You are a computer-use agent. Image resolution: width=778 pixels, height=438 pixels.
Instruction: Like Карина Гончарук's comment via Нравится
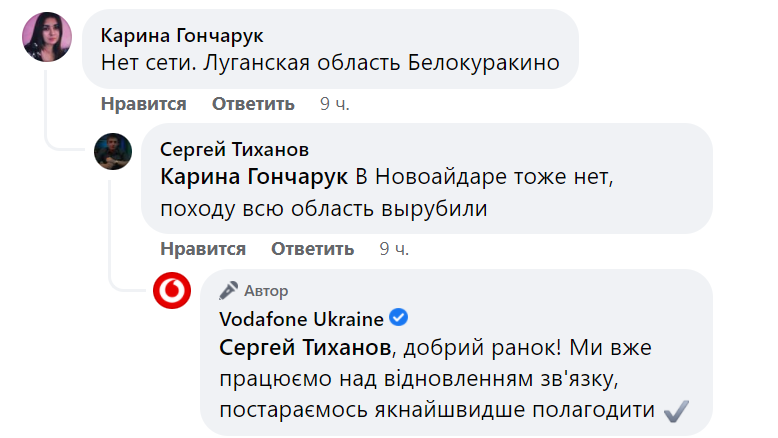tap(143, 104)
